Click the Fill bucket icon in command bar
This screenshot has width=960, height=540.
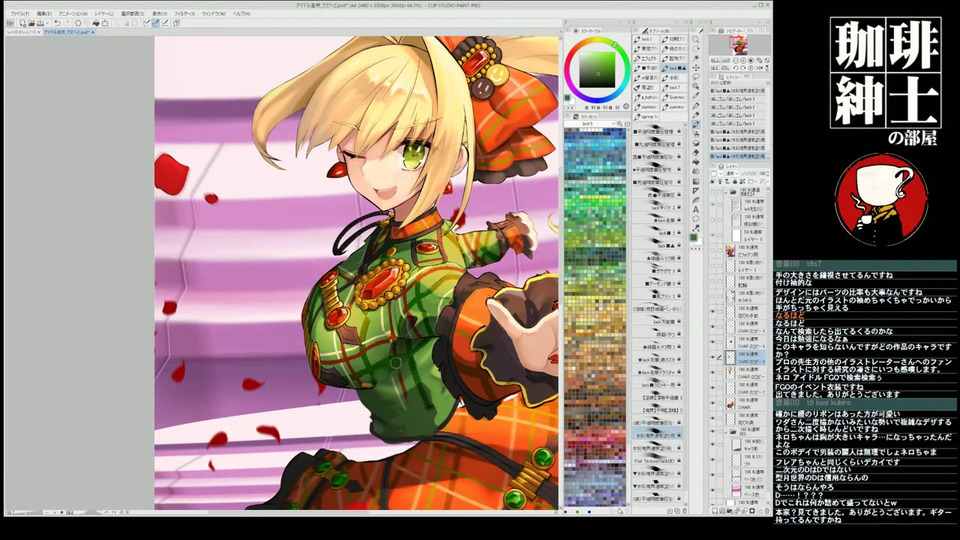click(96, 23)
